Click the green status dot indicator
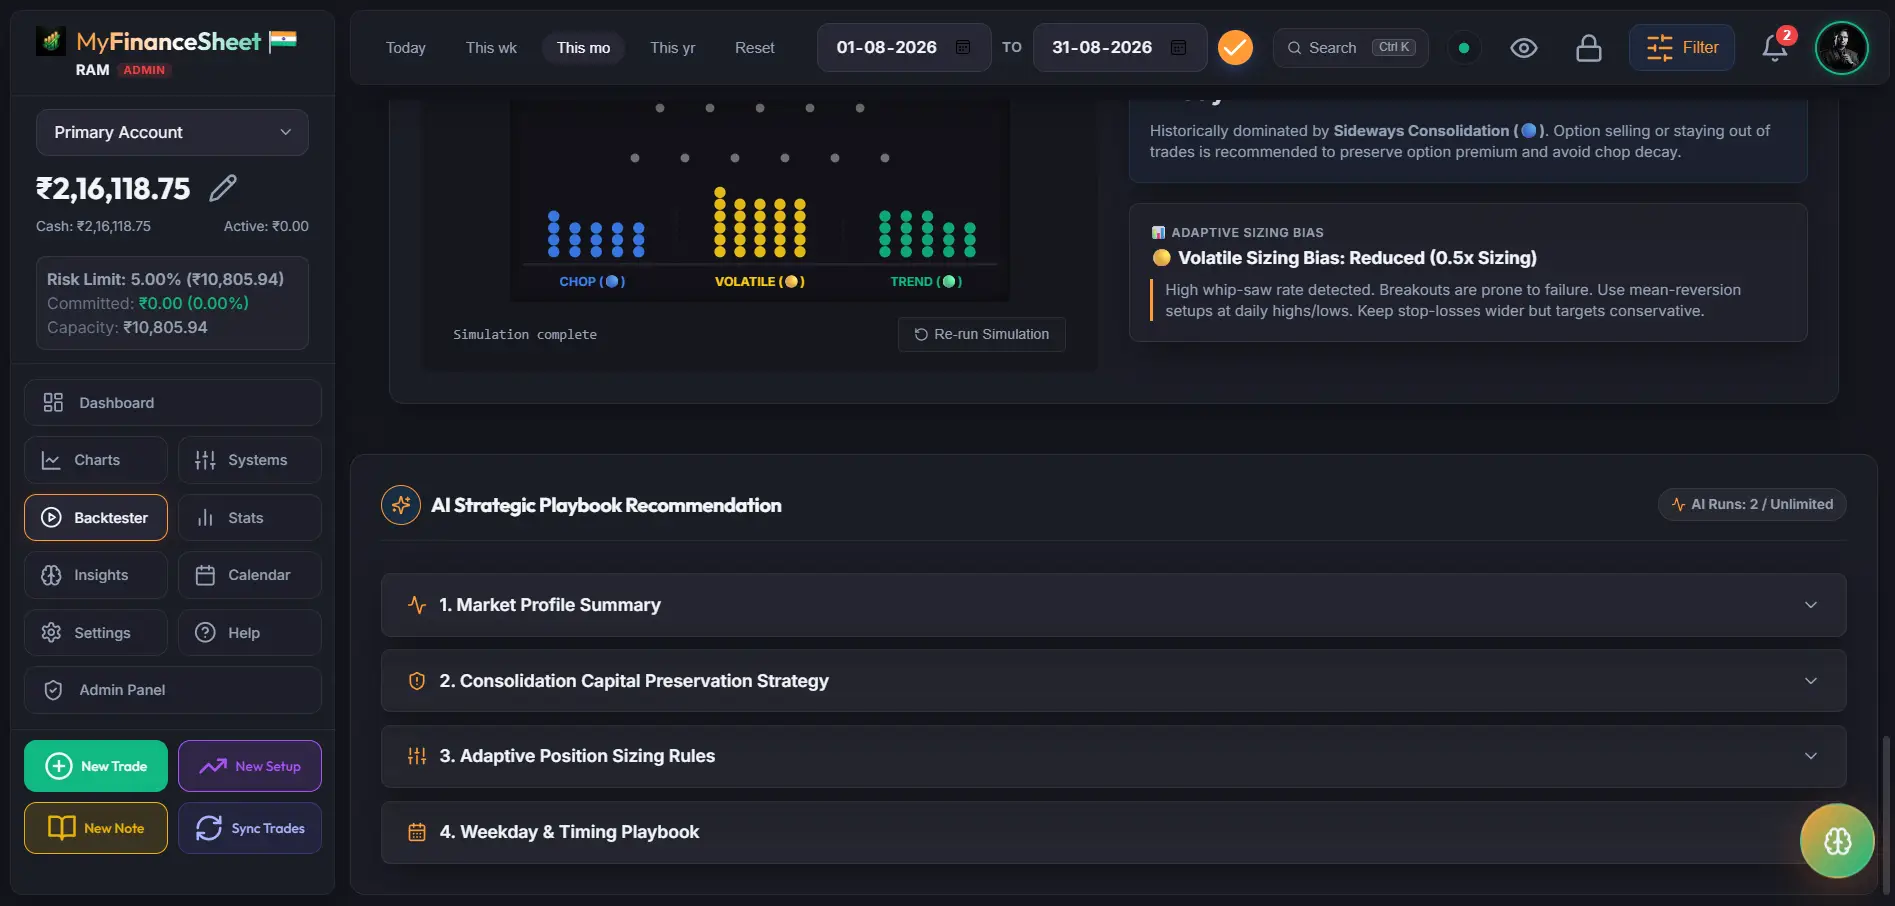 click(x=1464, y=48)
